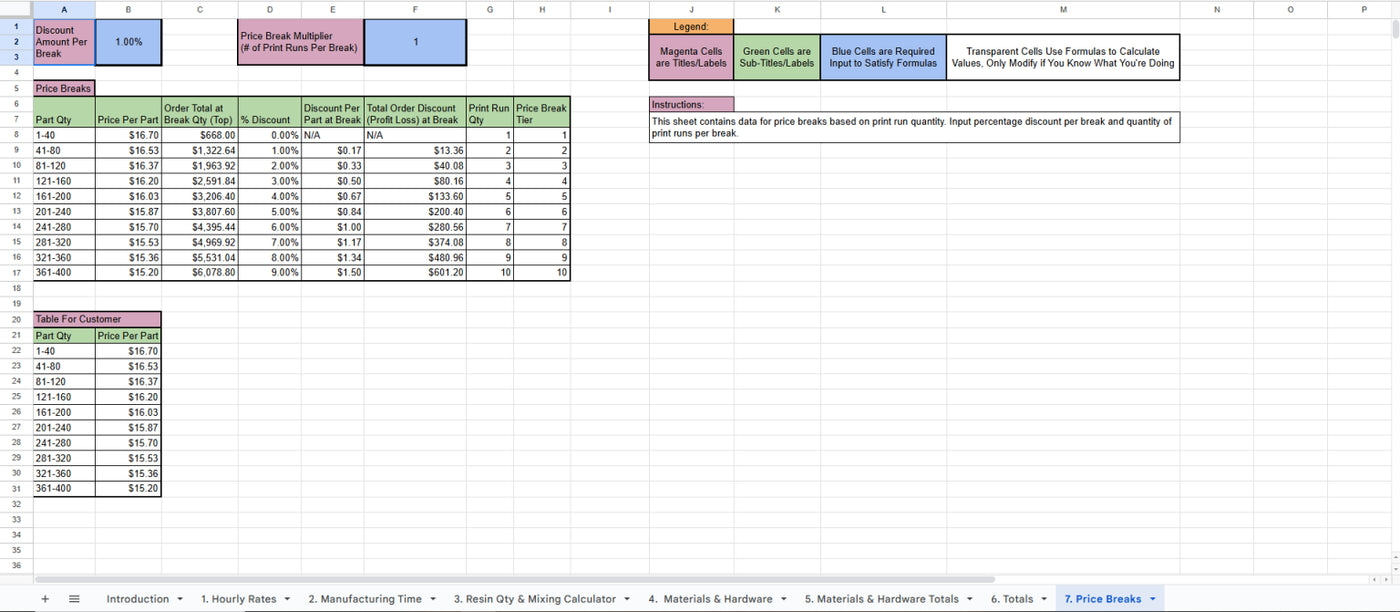Select row 20 header
Image resolution: width=1400 pixels, height=612 pixels.
(x=16, y=319)
